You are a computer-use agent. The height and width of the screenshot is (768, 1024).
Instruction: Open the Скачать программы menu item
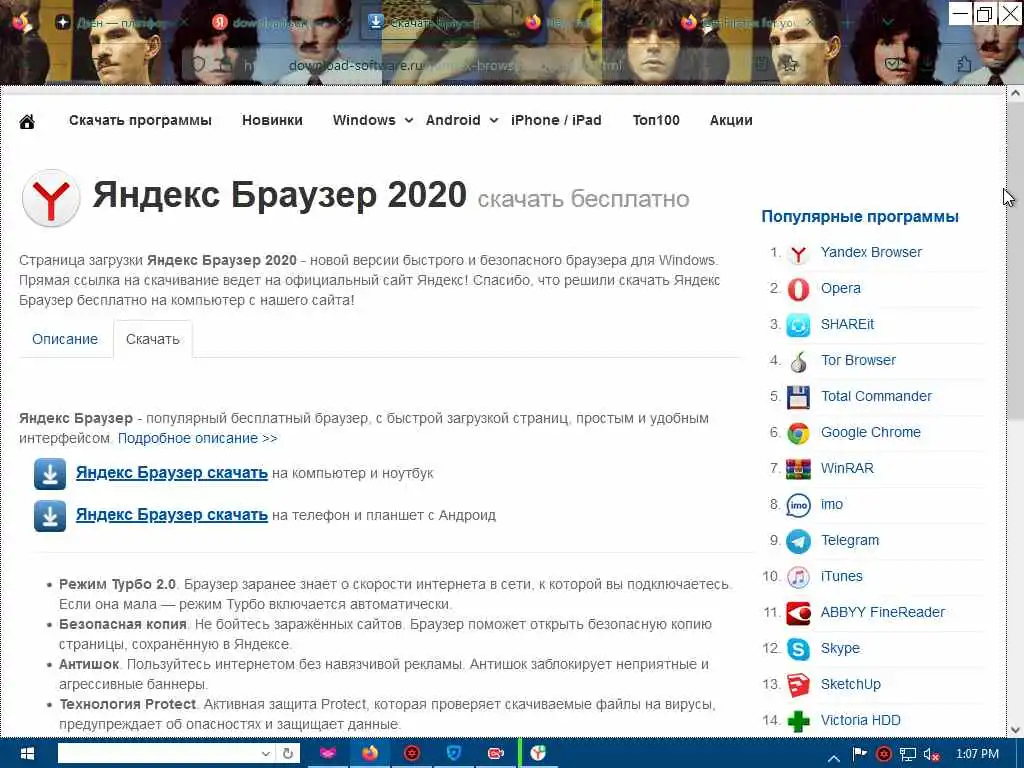(140, 120)
